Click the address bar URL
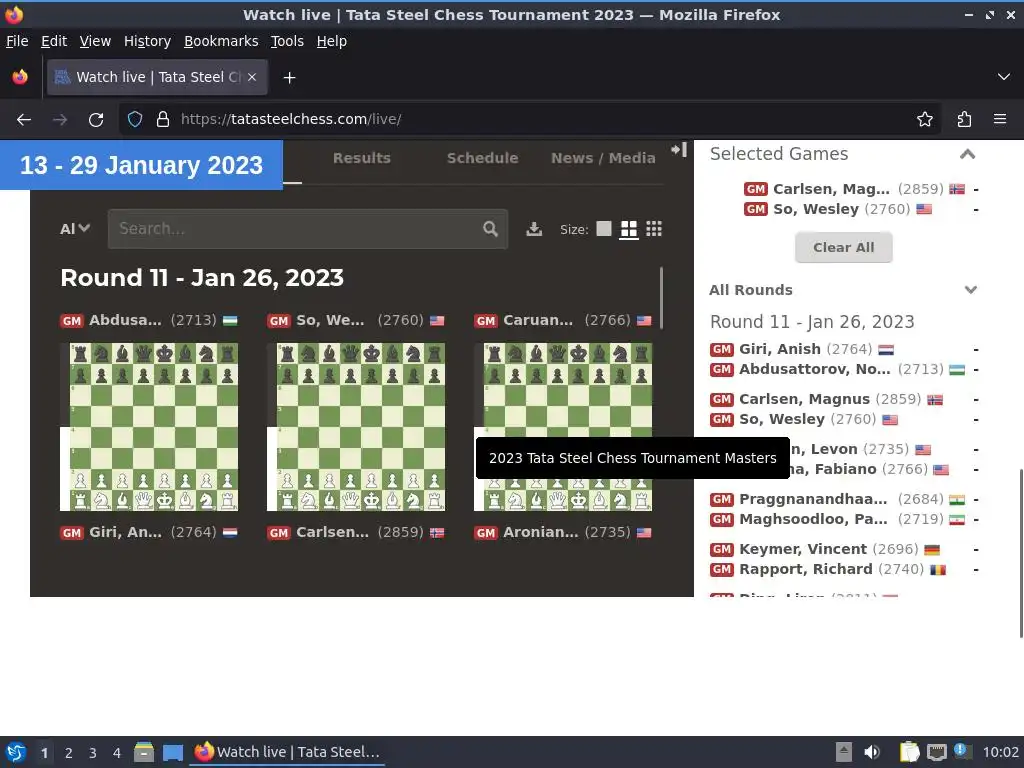This screenshot has height=768, width=1024. (291, 119)
